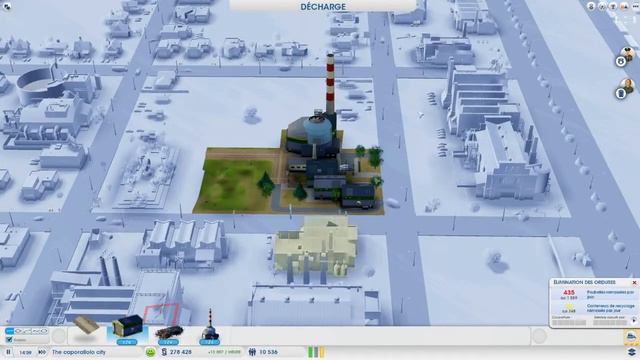Click the first advisor portrait
Image resolution: width=640 pixels, height=360 pixels.
pos(628,54)
